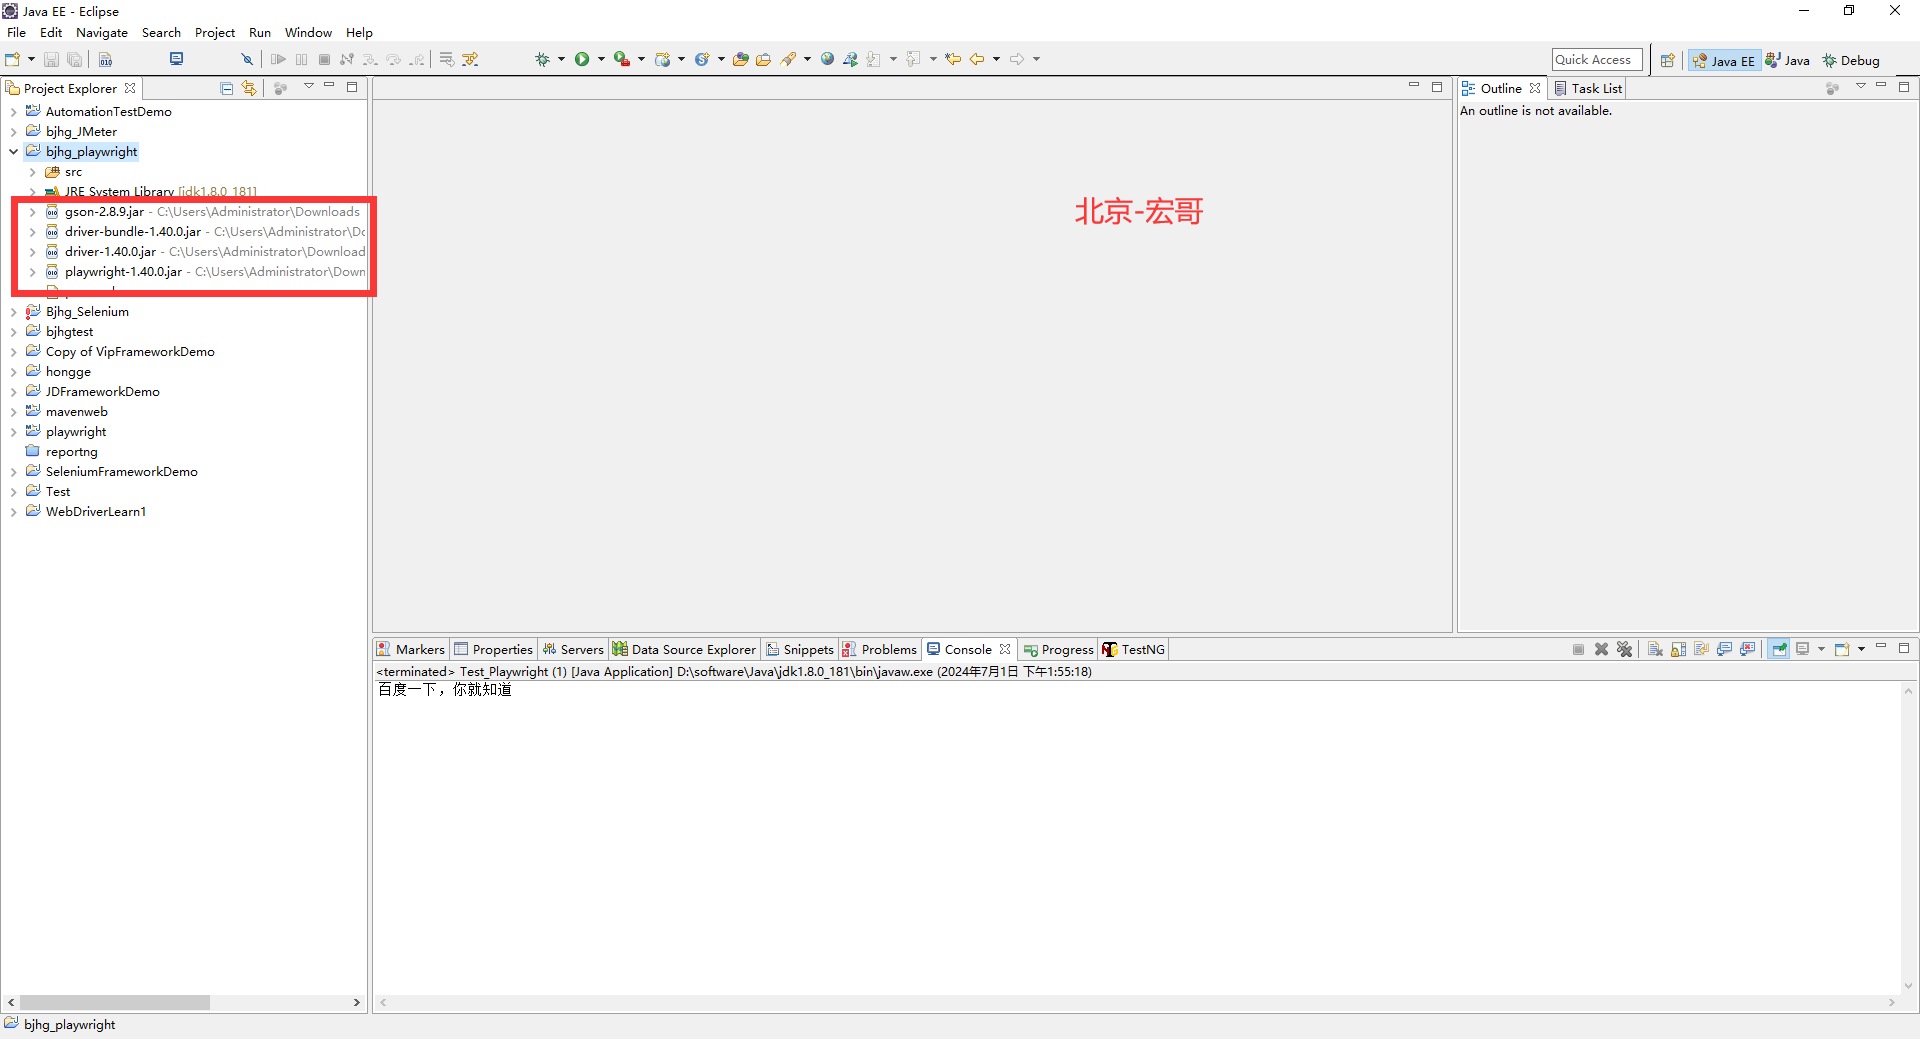Switch to the TestNG tab
The width and height of the screenshot is (1920, 1039).
pos(1133,649)
